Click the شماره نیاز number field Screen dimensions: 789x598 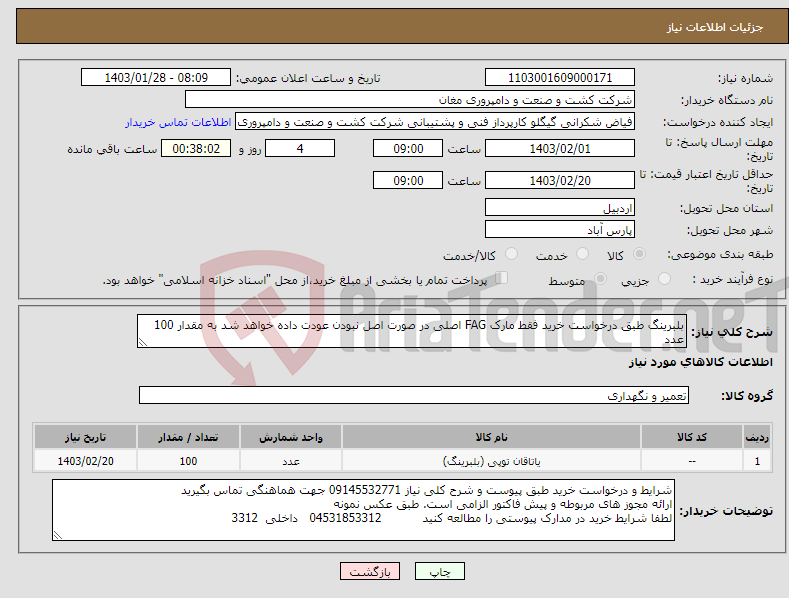tap(560, 78)
